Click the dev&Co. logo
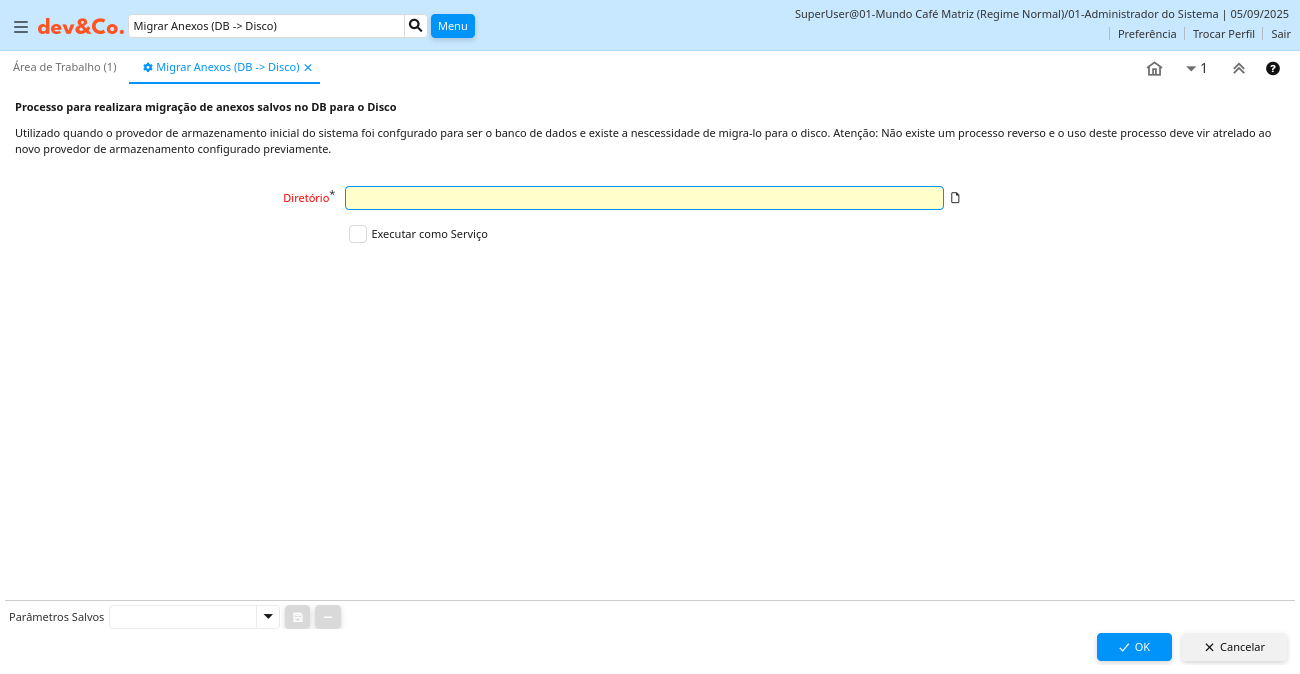 [x=81, y=27]
